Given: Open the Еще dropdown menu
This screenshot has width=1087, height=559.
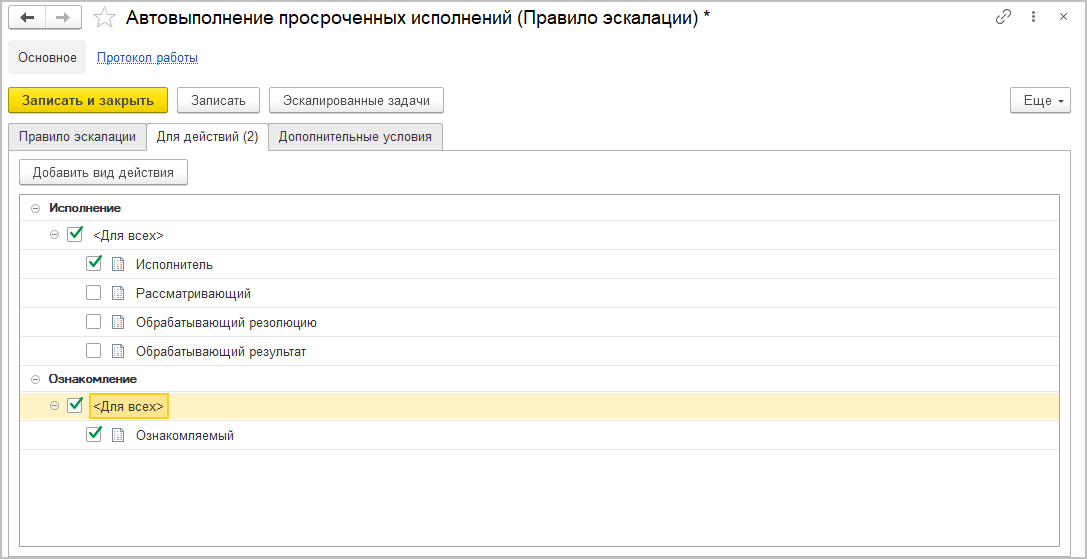Looking at the screenshot, I should [1040, 101].
